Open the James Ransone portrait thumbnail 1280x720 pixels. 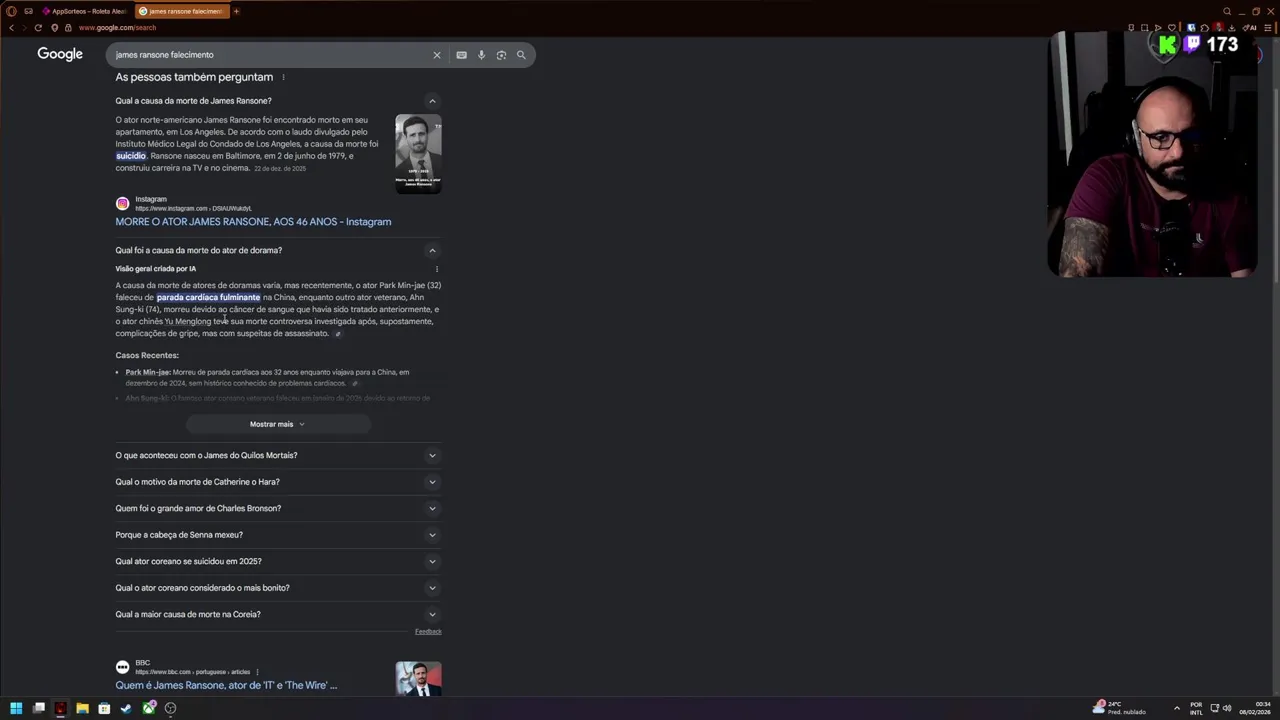click(x=418, y=154)
